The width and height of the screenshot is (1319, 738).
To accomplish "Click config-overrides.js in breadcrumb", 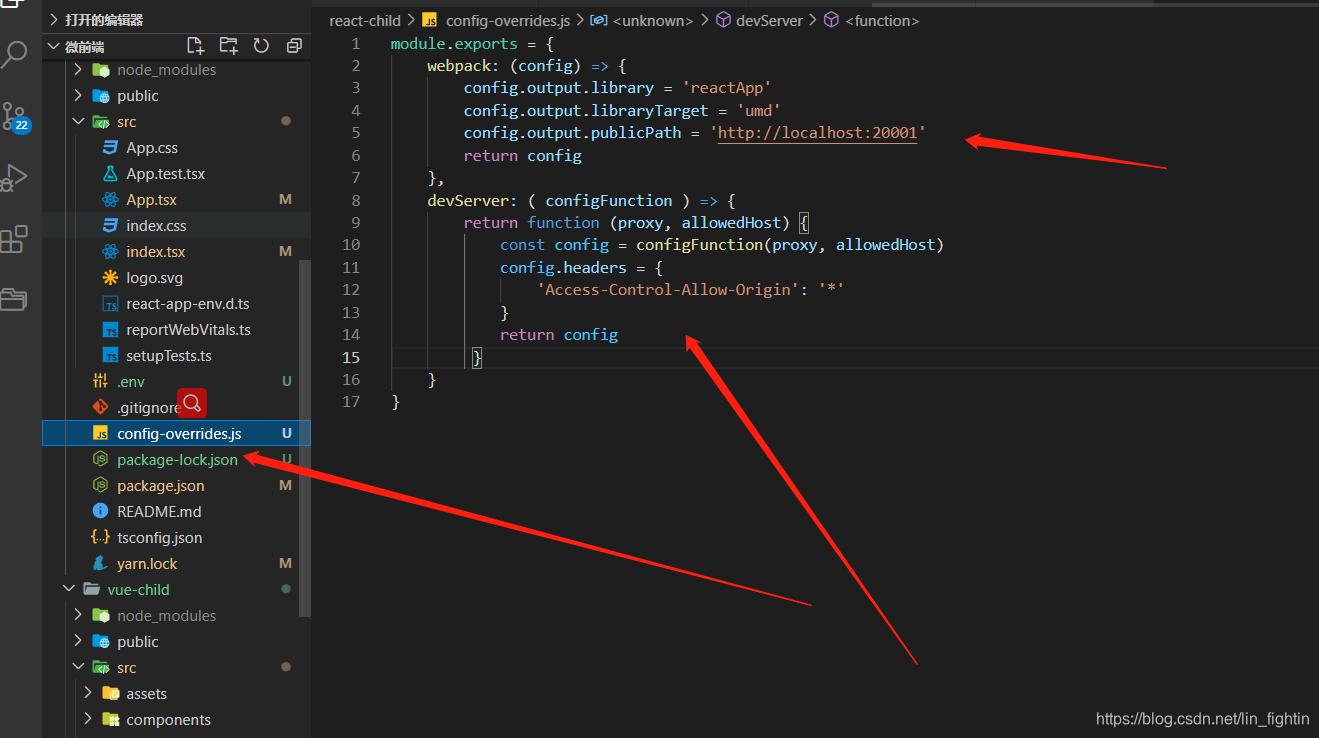I will pyautogui.click(x=507, y=20).
